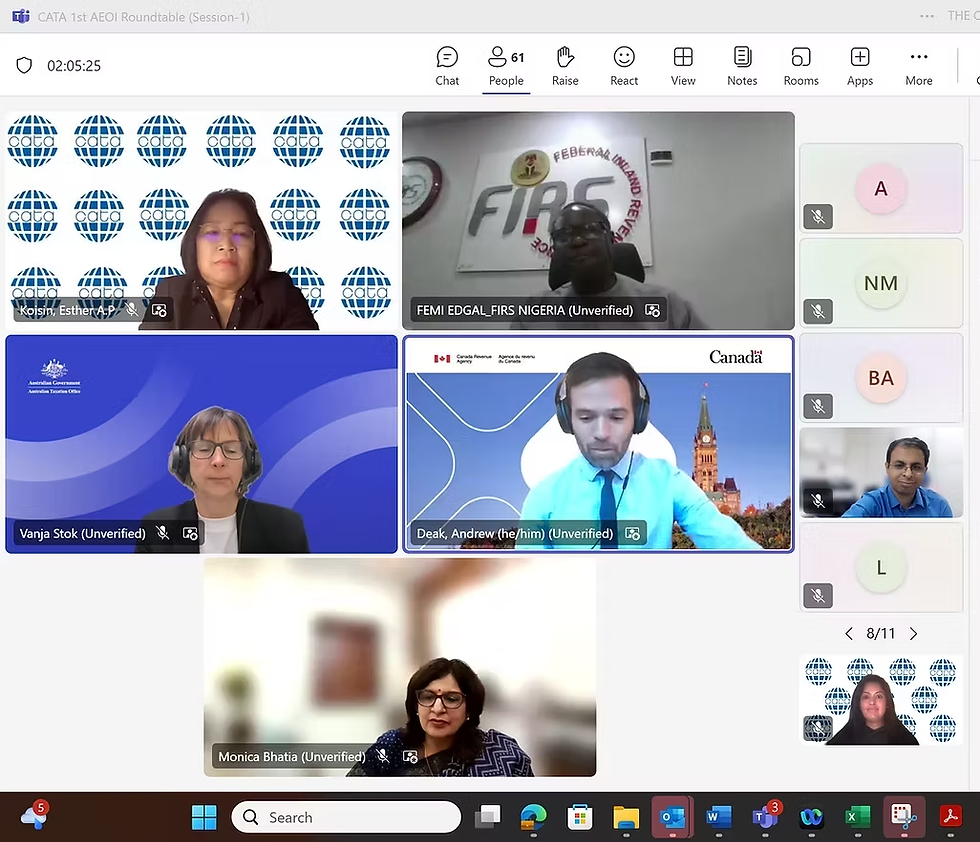Select Kojsin, Esther A.P. video tile
Image resolution: width=980 pixels, height=842 pixels.
(x=201, y=221)
